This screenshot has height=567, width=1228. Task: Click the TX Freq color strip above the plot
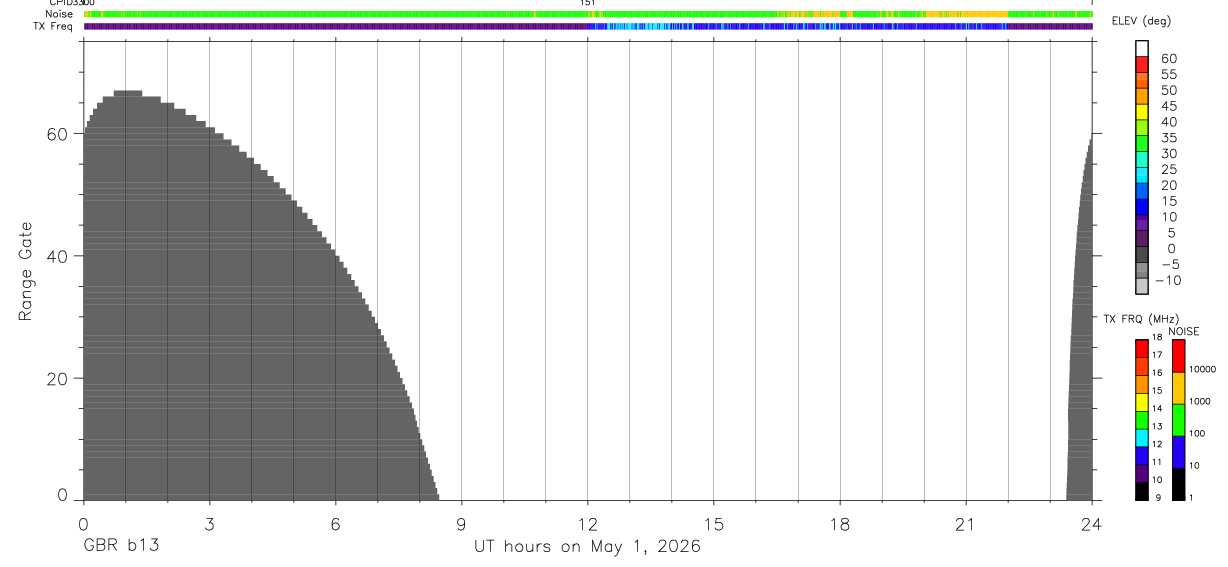point(588,26)
